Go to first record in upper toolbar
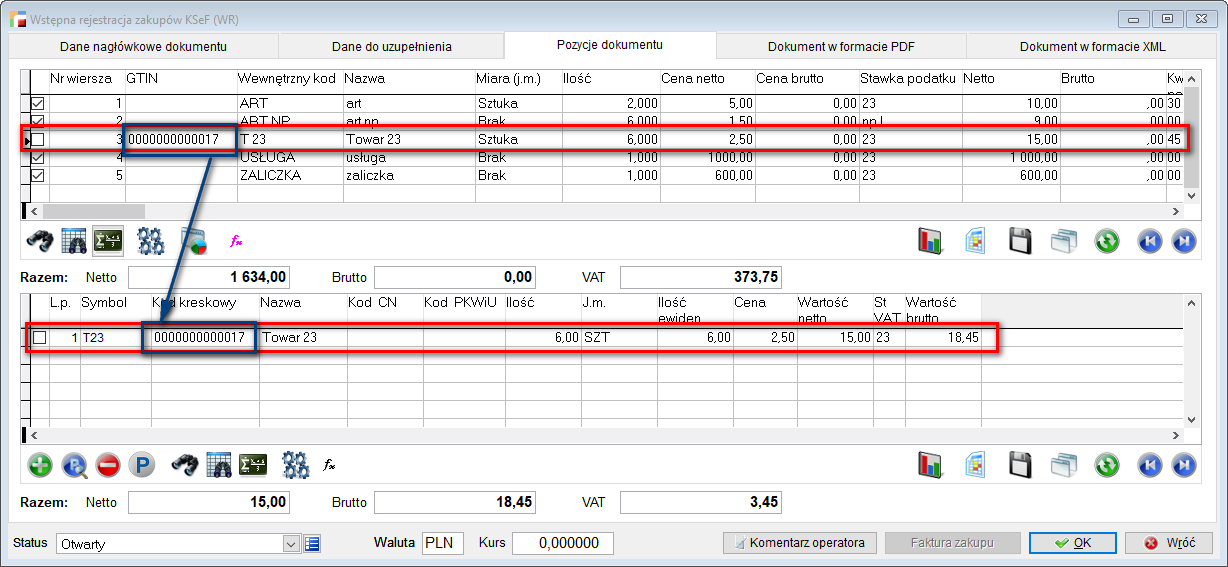This screenshot has width=1228, height=567. (1150, 241)
